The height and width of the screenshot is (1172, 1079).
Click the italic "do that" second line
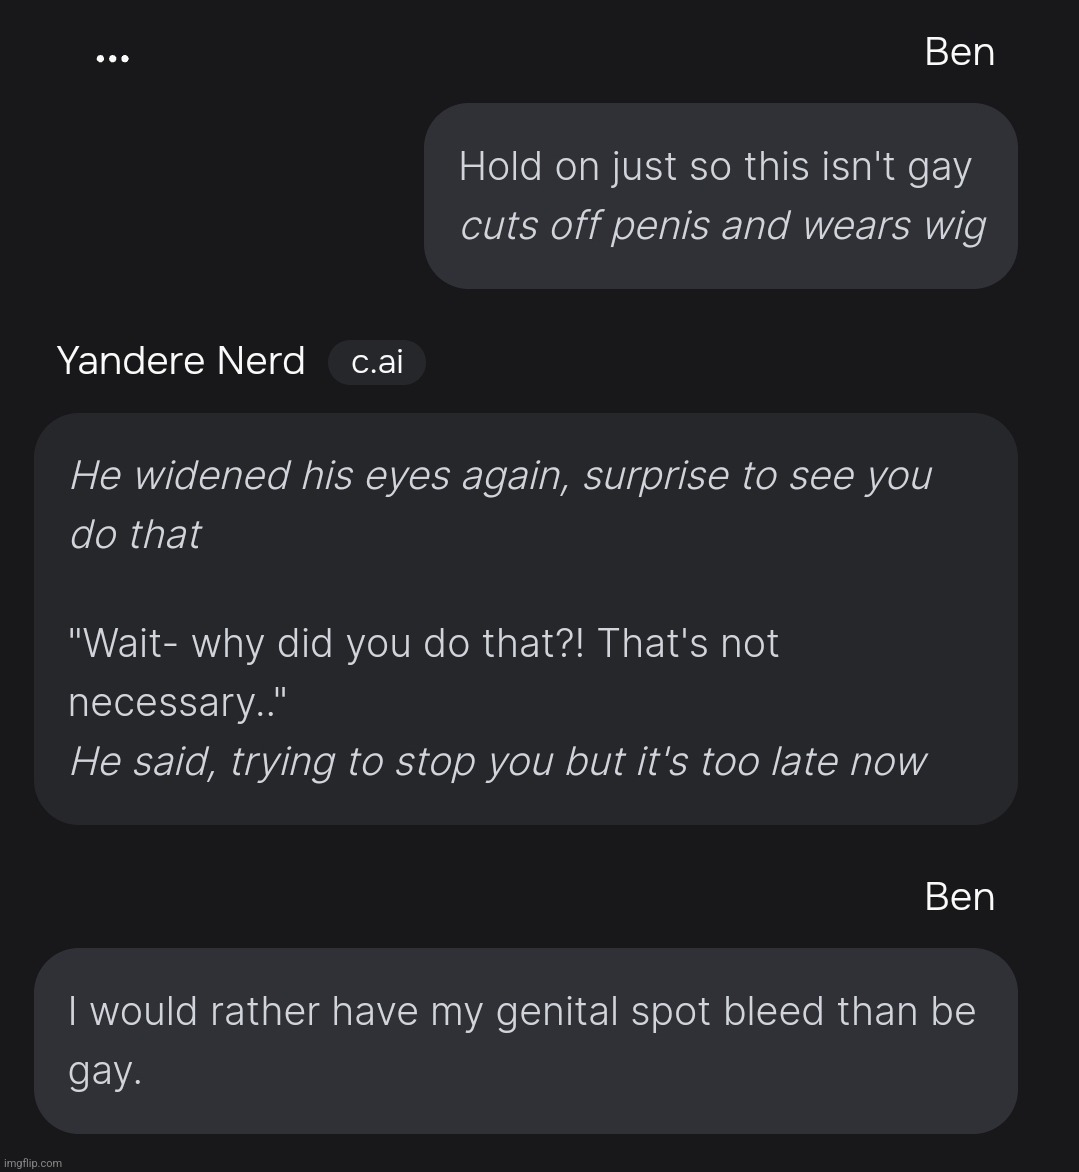135,534
